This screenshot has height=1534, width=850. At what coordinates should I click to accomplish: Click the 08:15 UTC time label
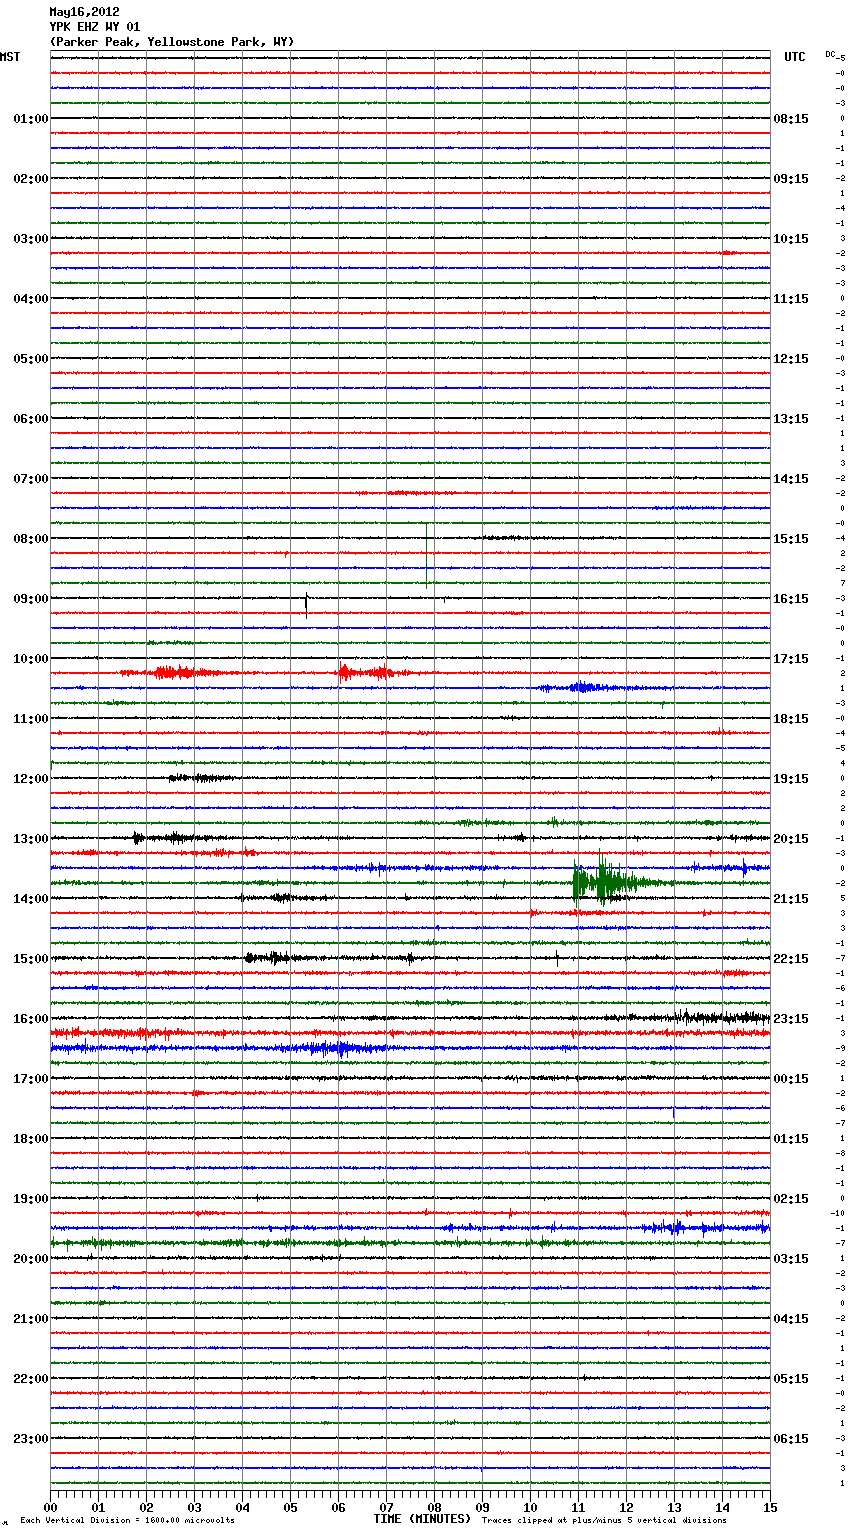click(791, 119)
